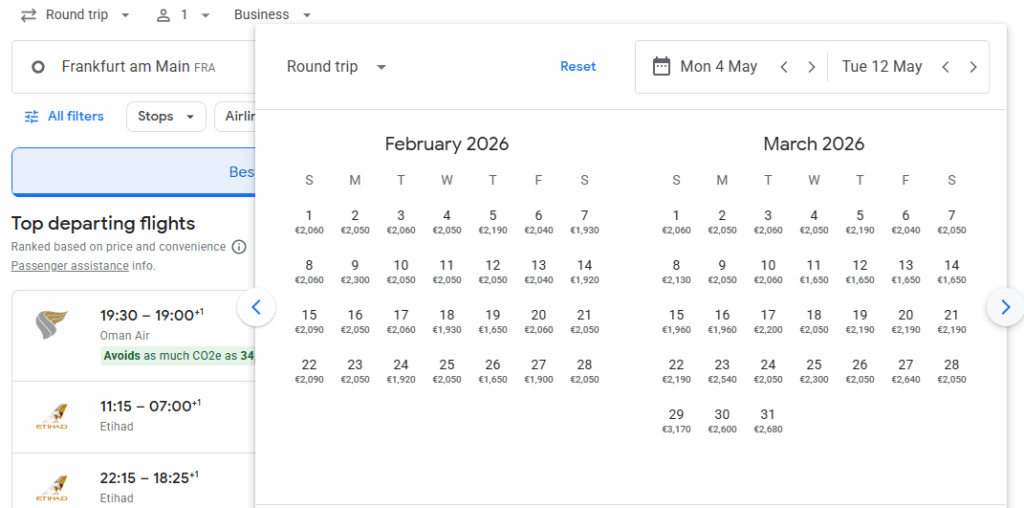
Task: Go to previous day for Mon 4 May
Action: [784, 67]
